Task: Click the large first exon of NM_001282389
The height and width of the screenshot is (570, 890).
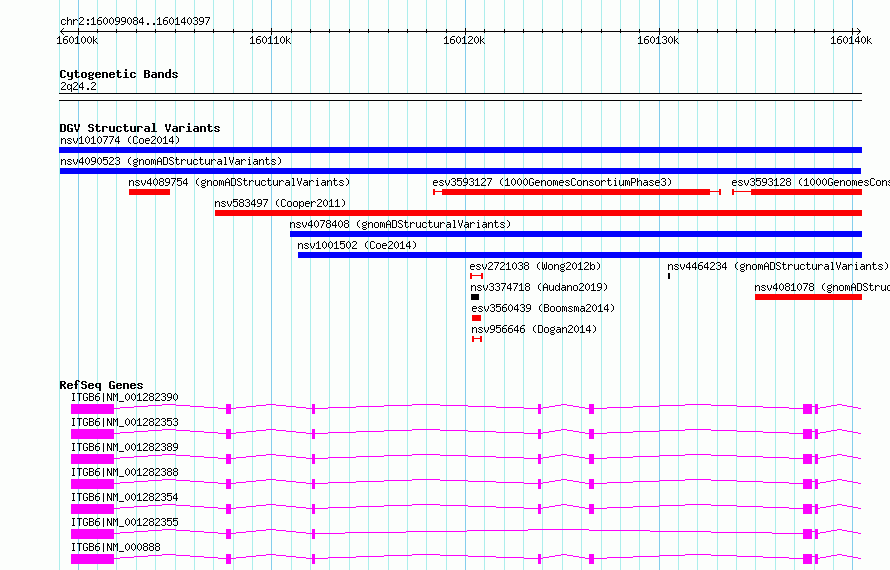Action: tap(93, 459)
